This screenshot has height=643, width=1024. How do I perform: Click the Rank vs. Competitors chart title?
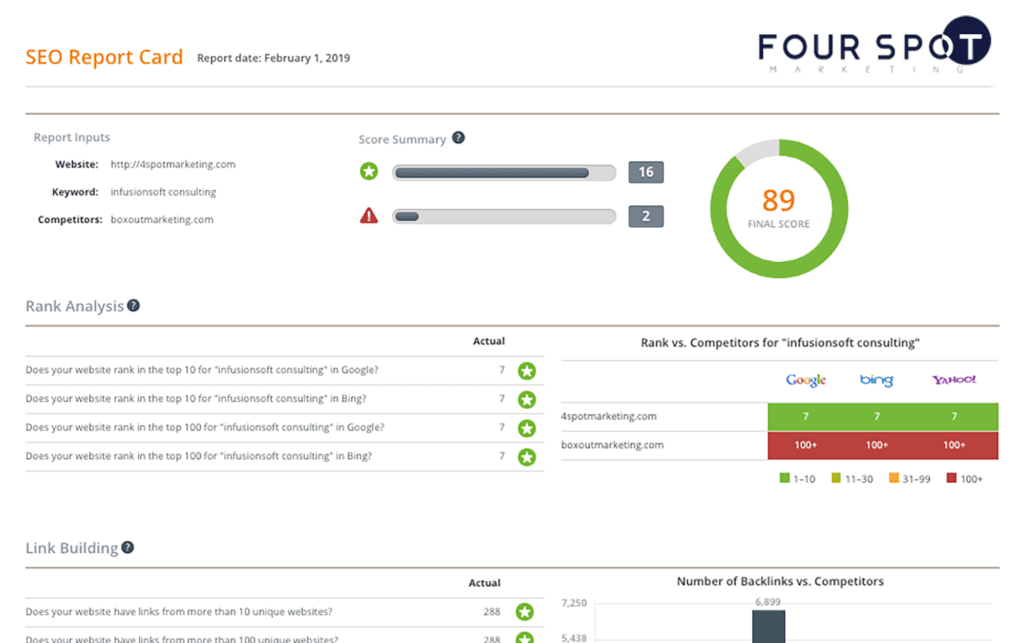[x=780, y=343]
